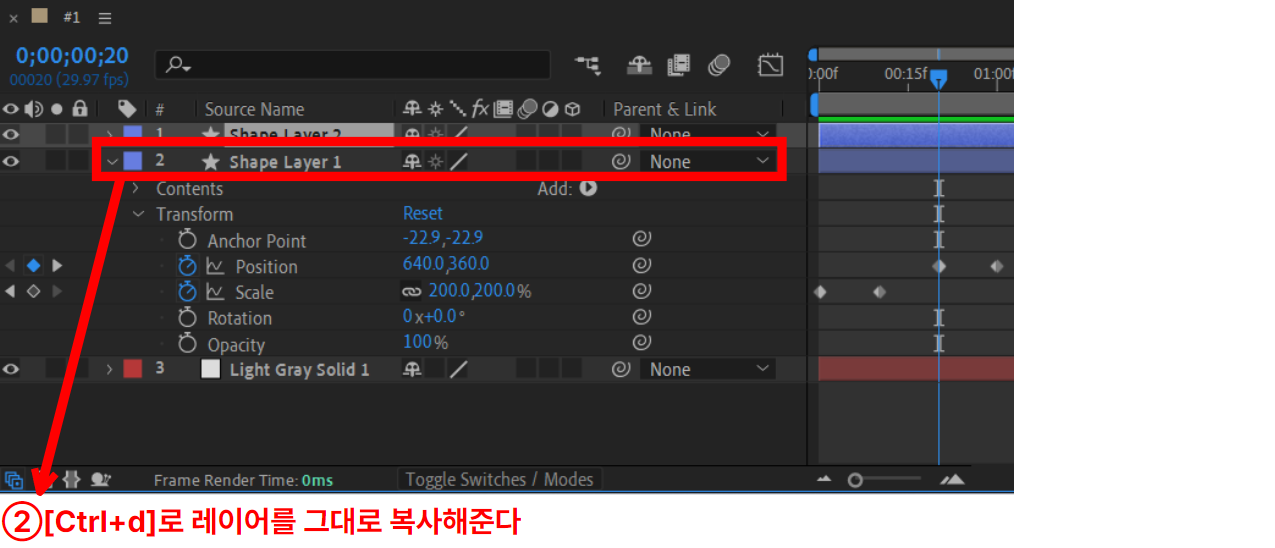Click the Solo column header dot
1275x548 pixels.
(x=57, y=108)
